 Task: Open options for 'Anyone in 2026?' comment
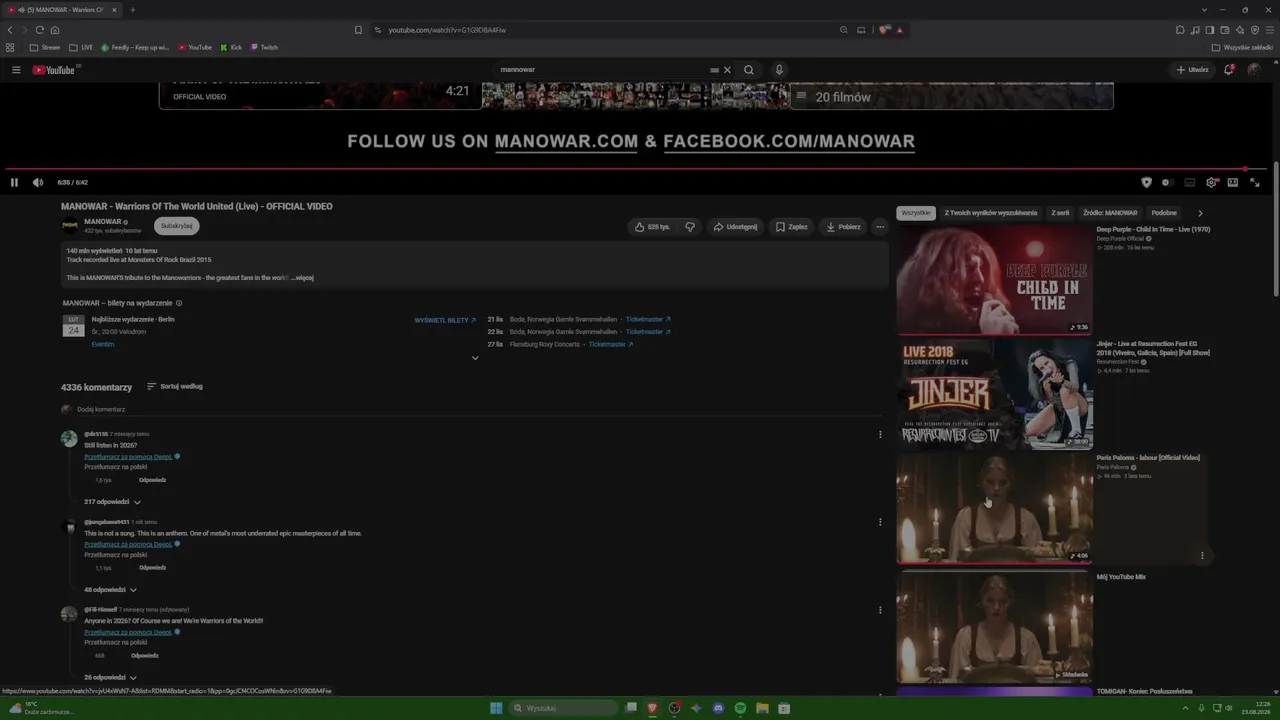click(x=880, y=610)
